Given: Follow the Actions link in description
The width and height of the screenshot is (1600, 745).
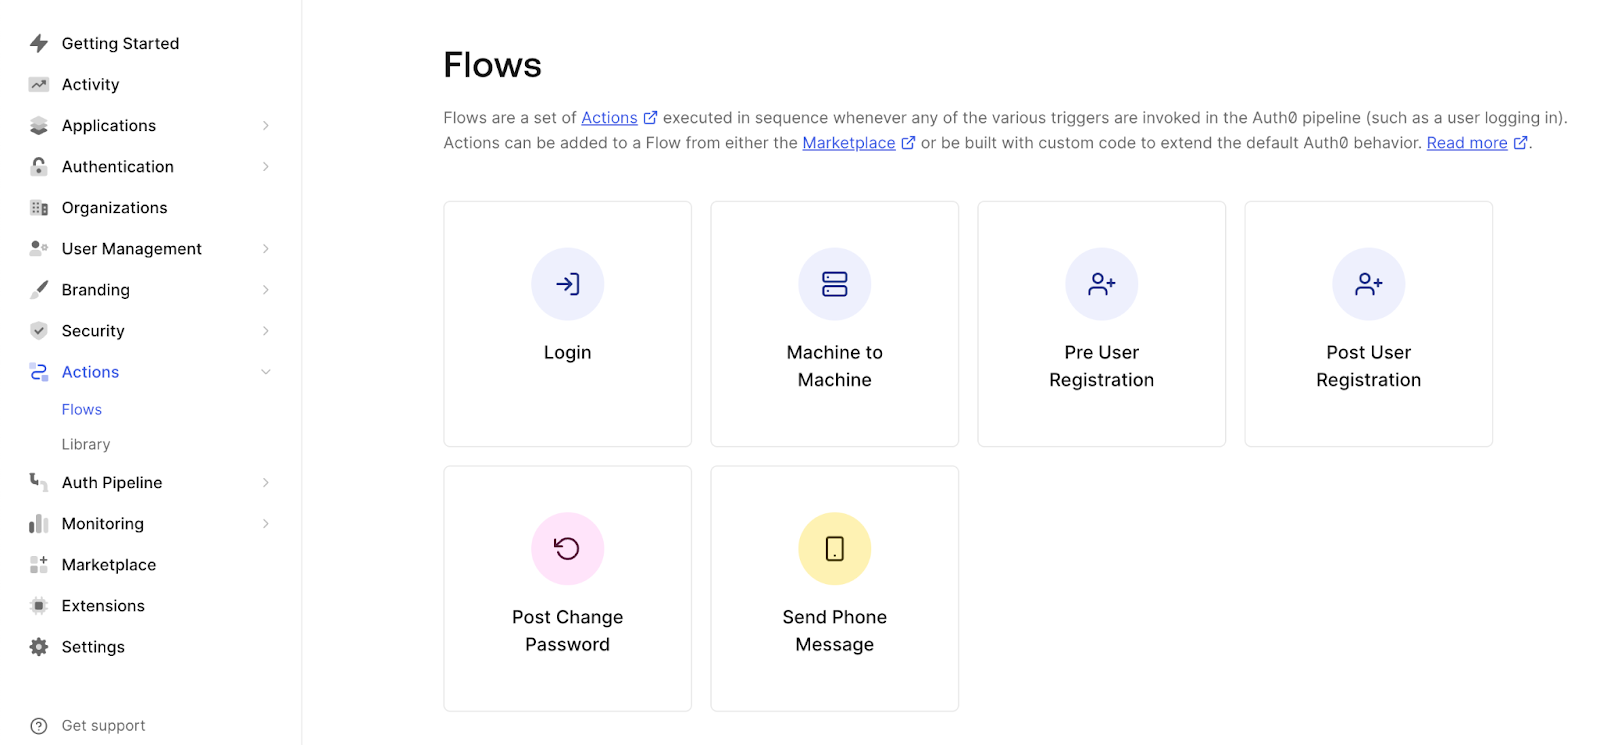Looking at the screenshot, I should [609, 118].
